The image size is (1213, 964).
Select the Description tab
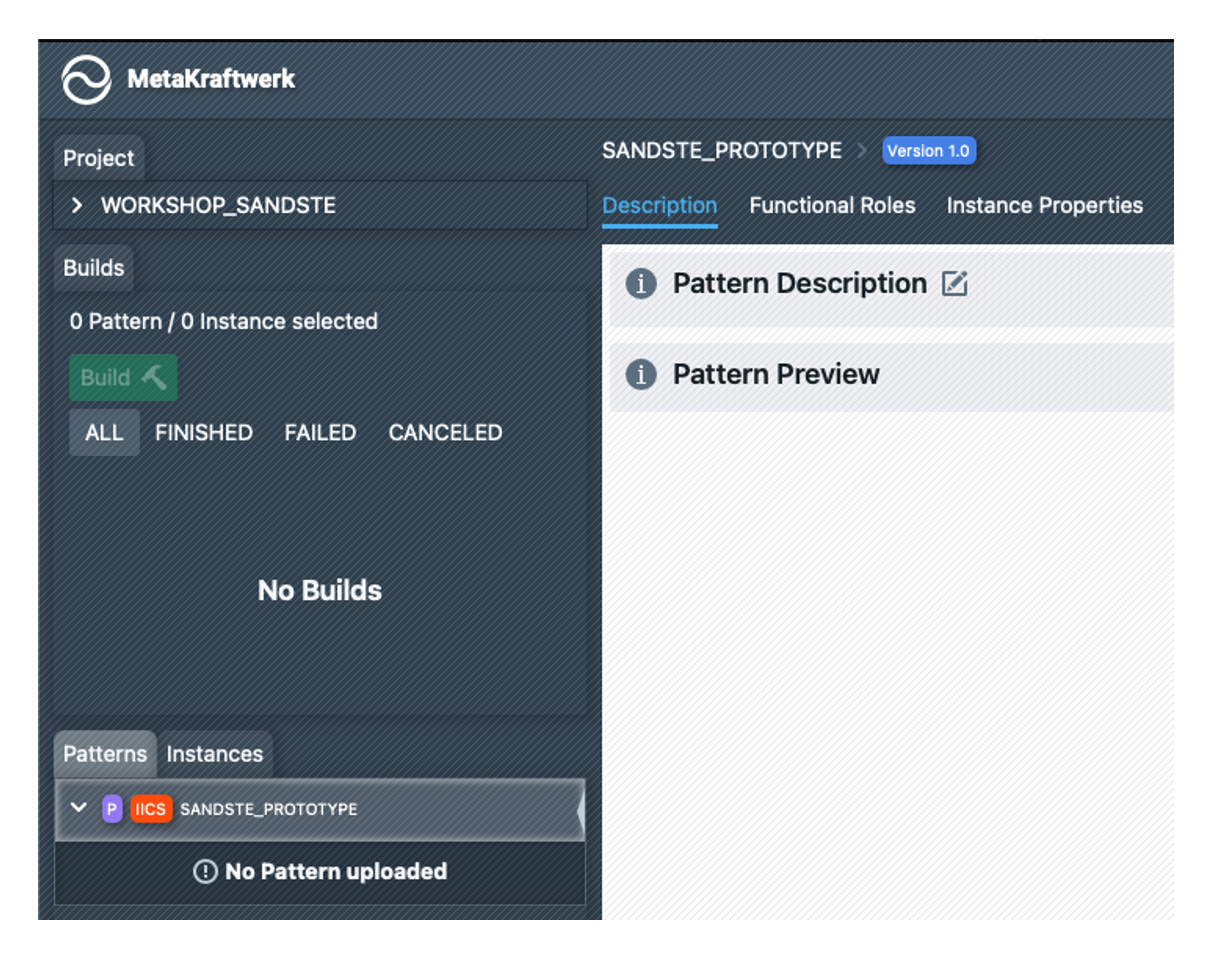(660, 206)
